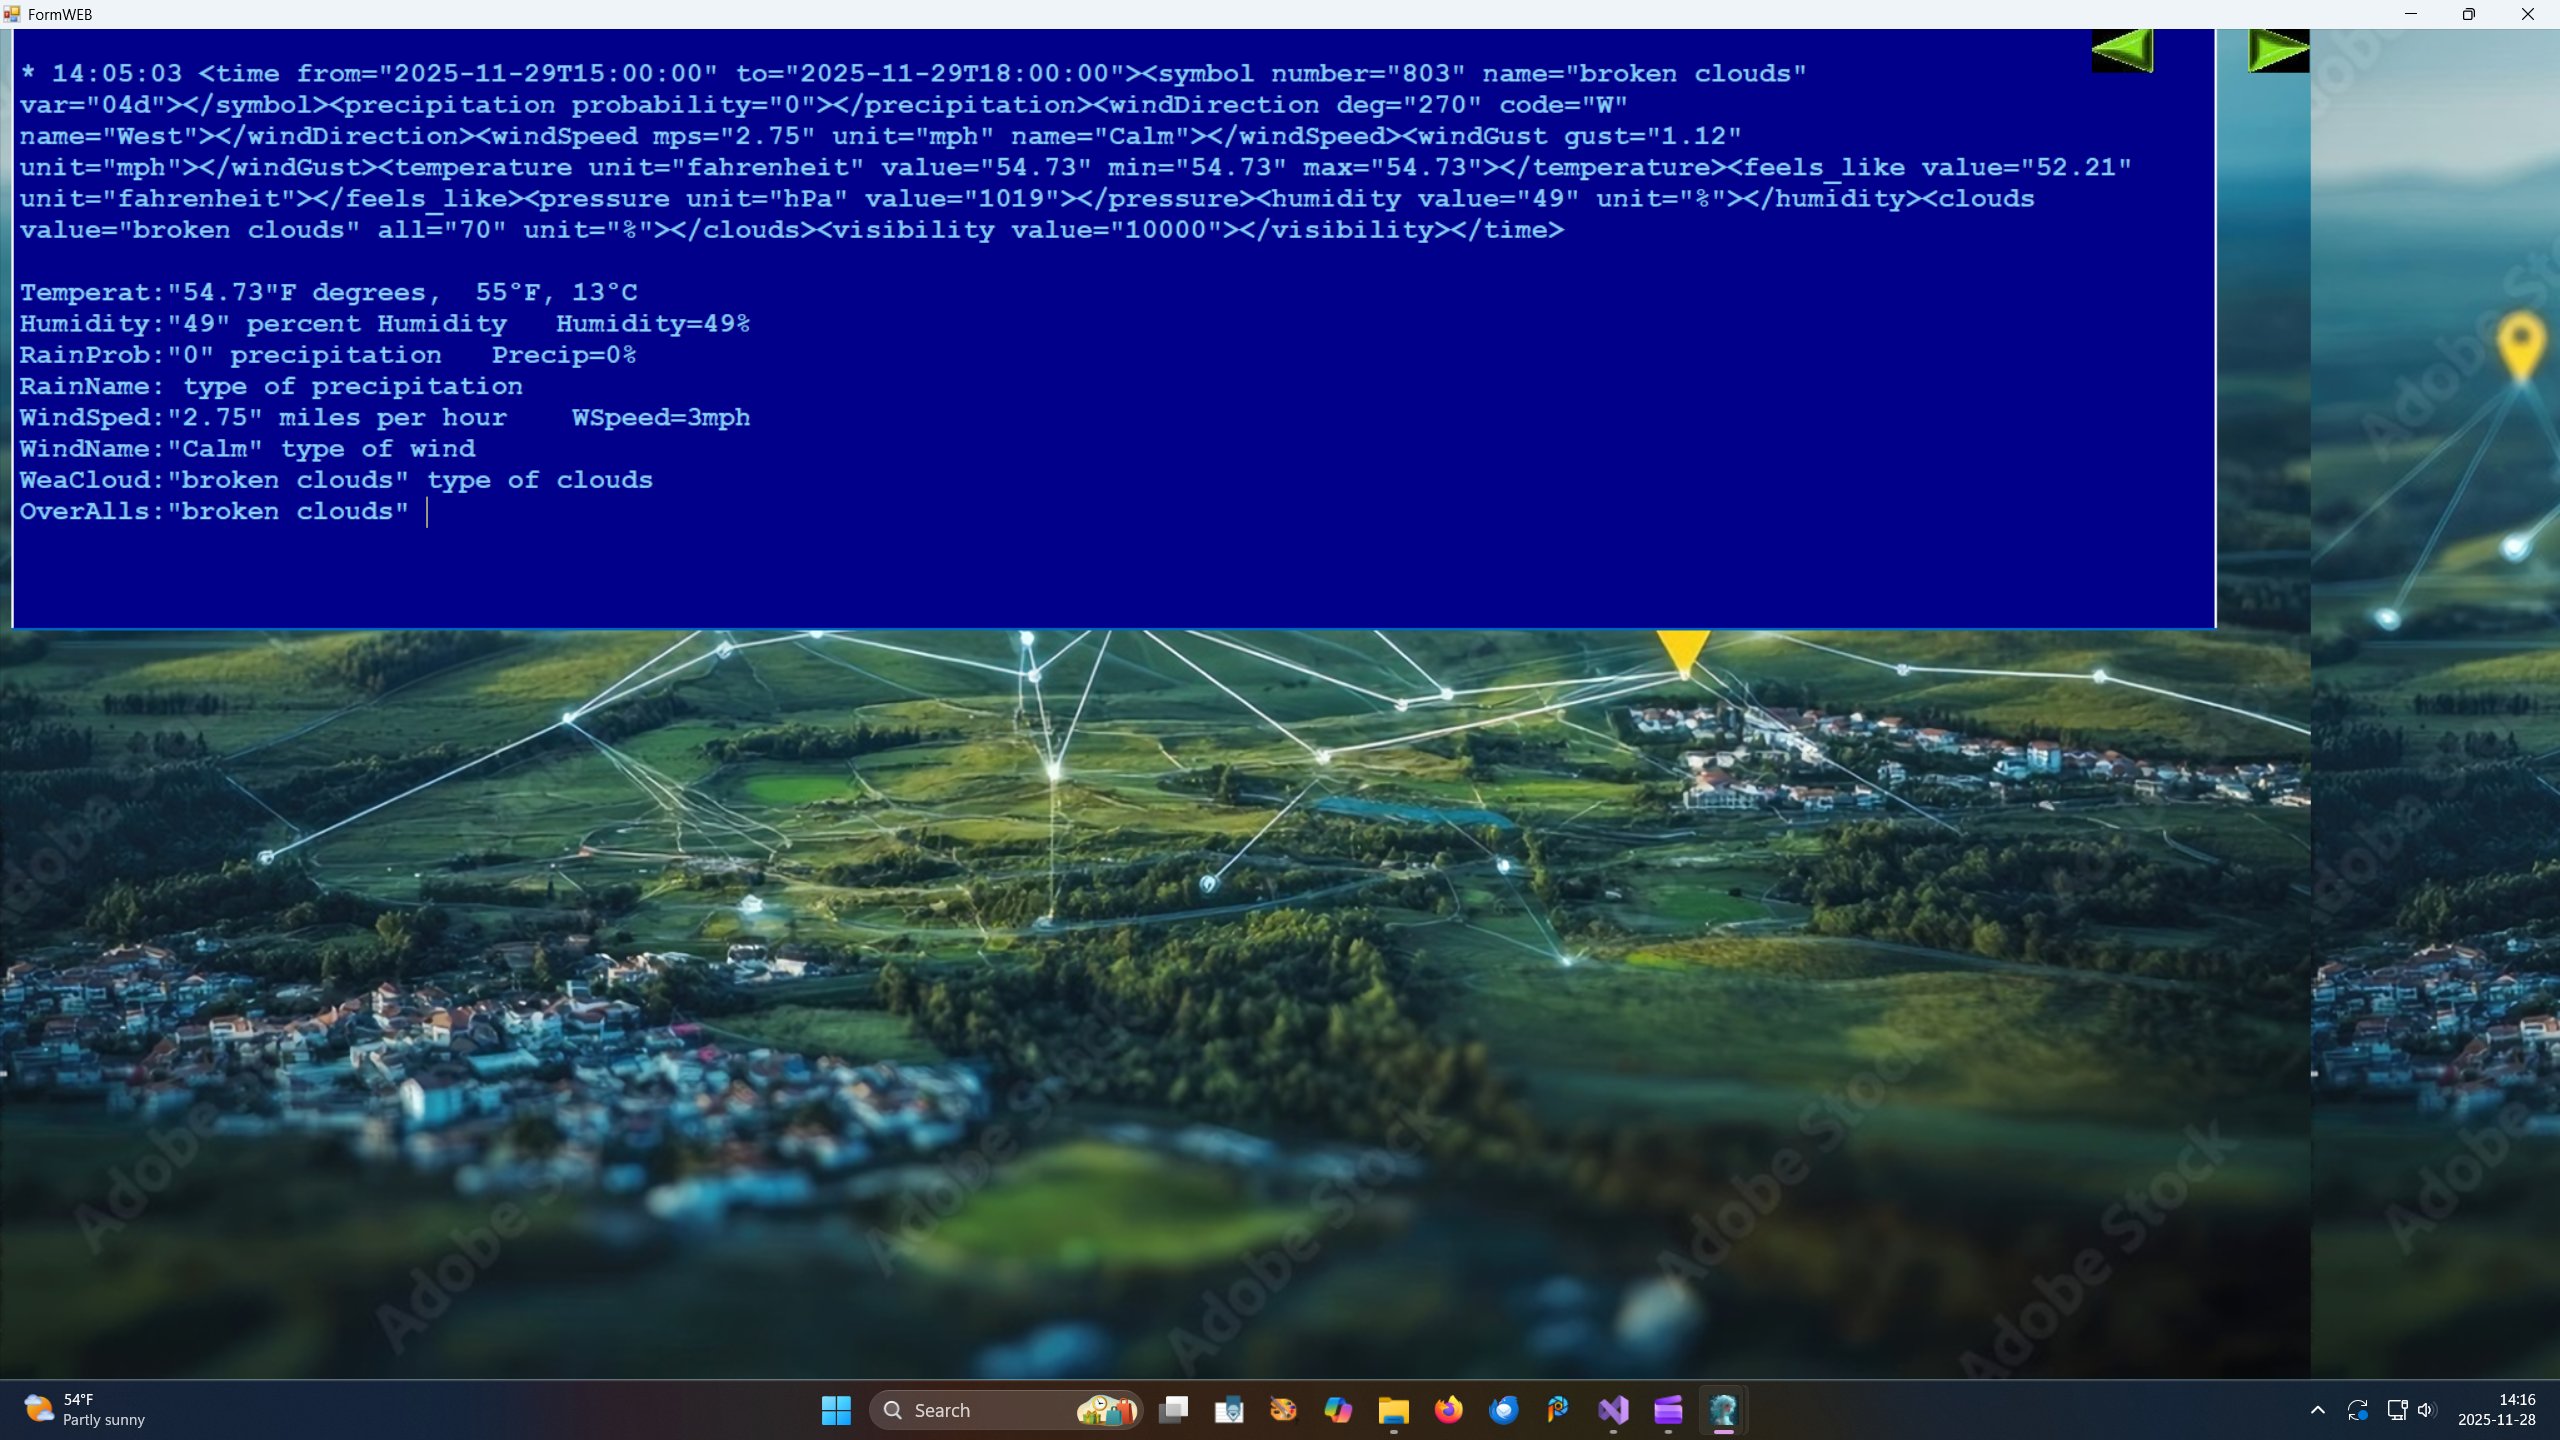Click inside the blue weather text box

(1100, 560)
